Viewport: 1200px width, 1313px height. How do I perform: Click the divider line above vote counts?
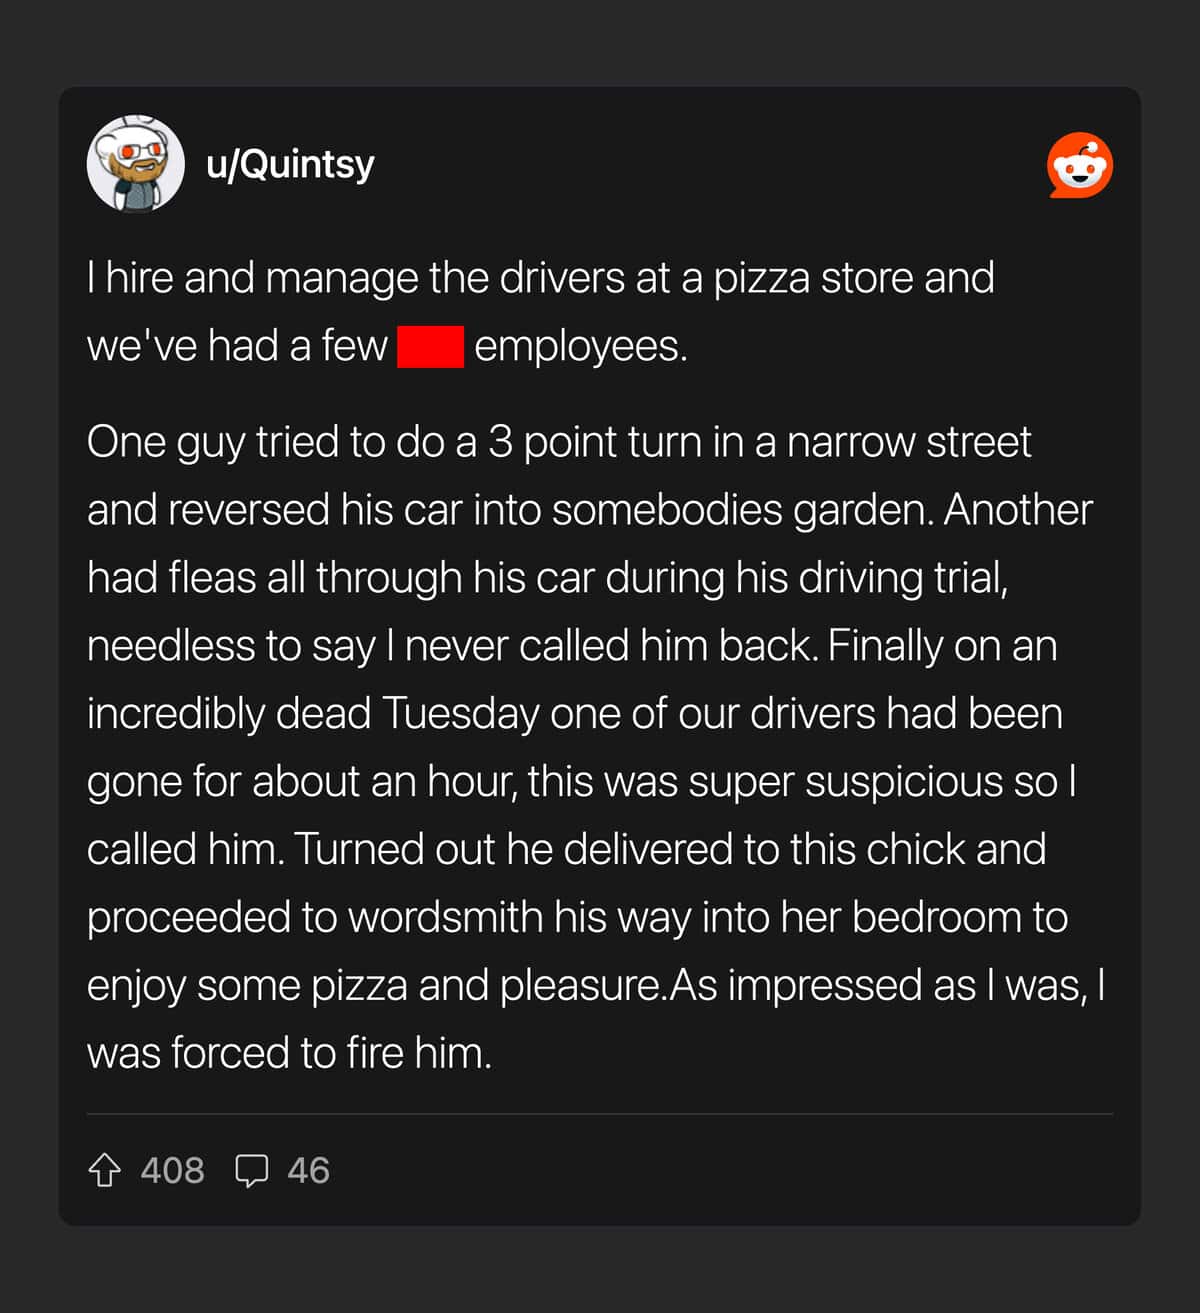600,1114
